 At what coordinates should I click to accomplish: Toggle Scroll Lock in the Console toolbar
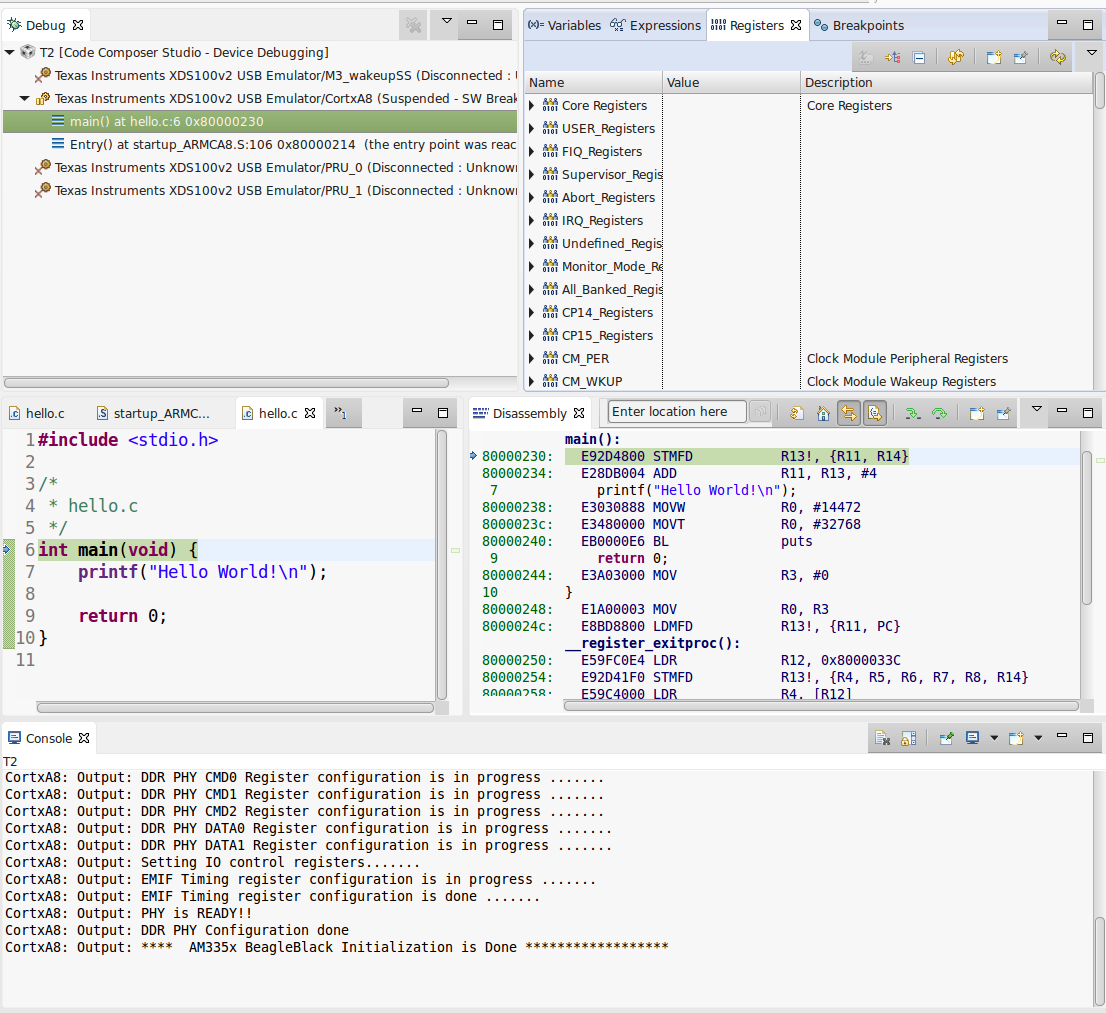click(908, 738)
